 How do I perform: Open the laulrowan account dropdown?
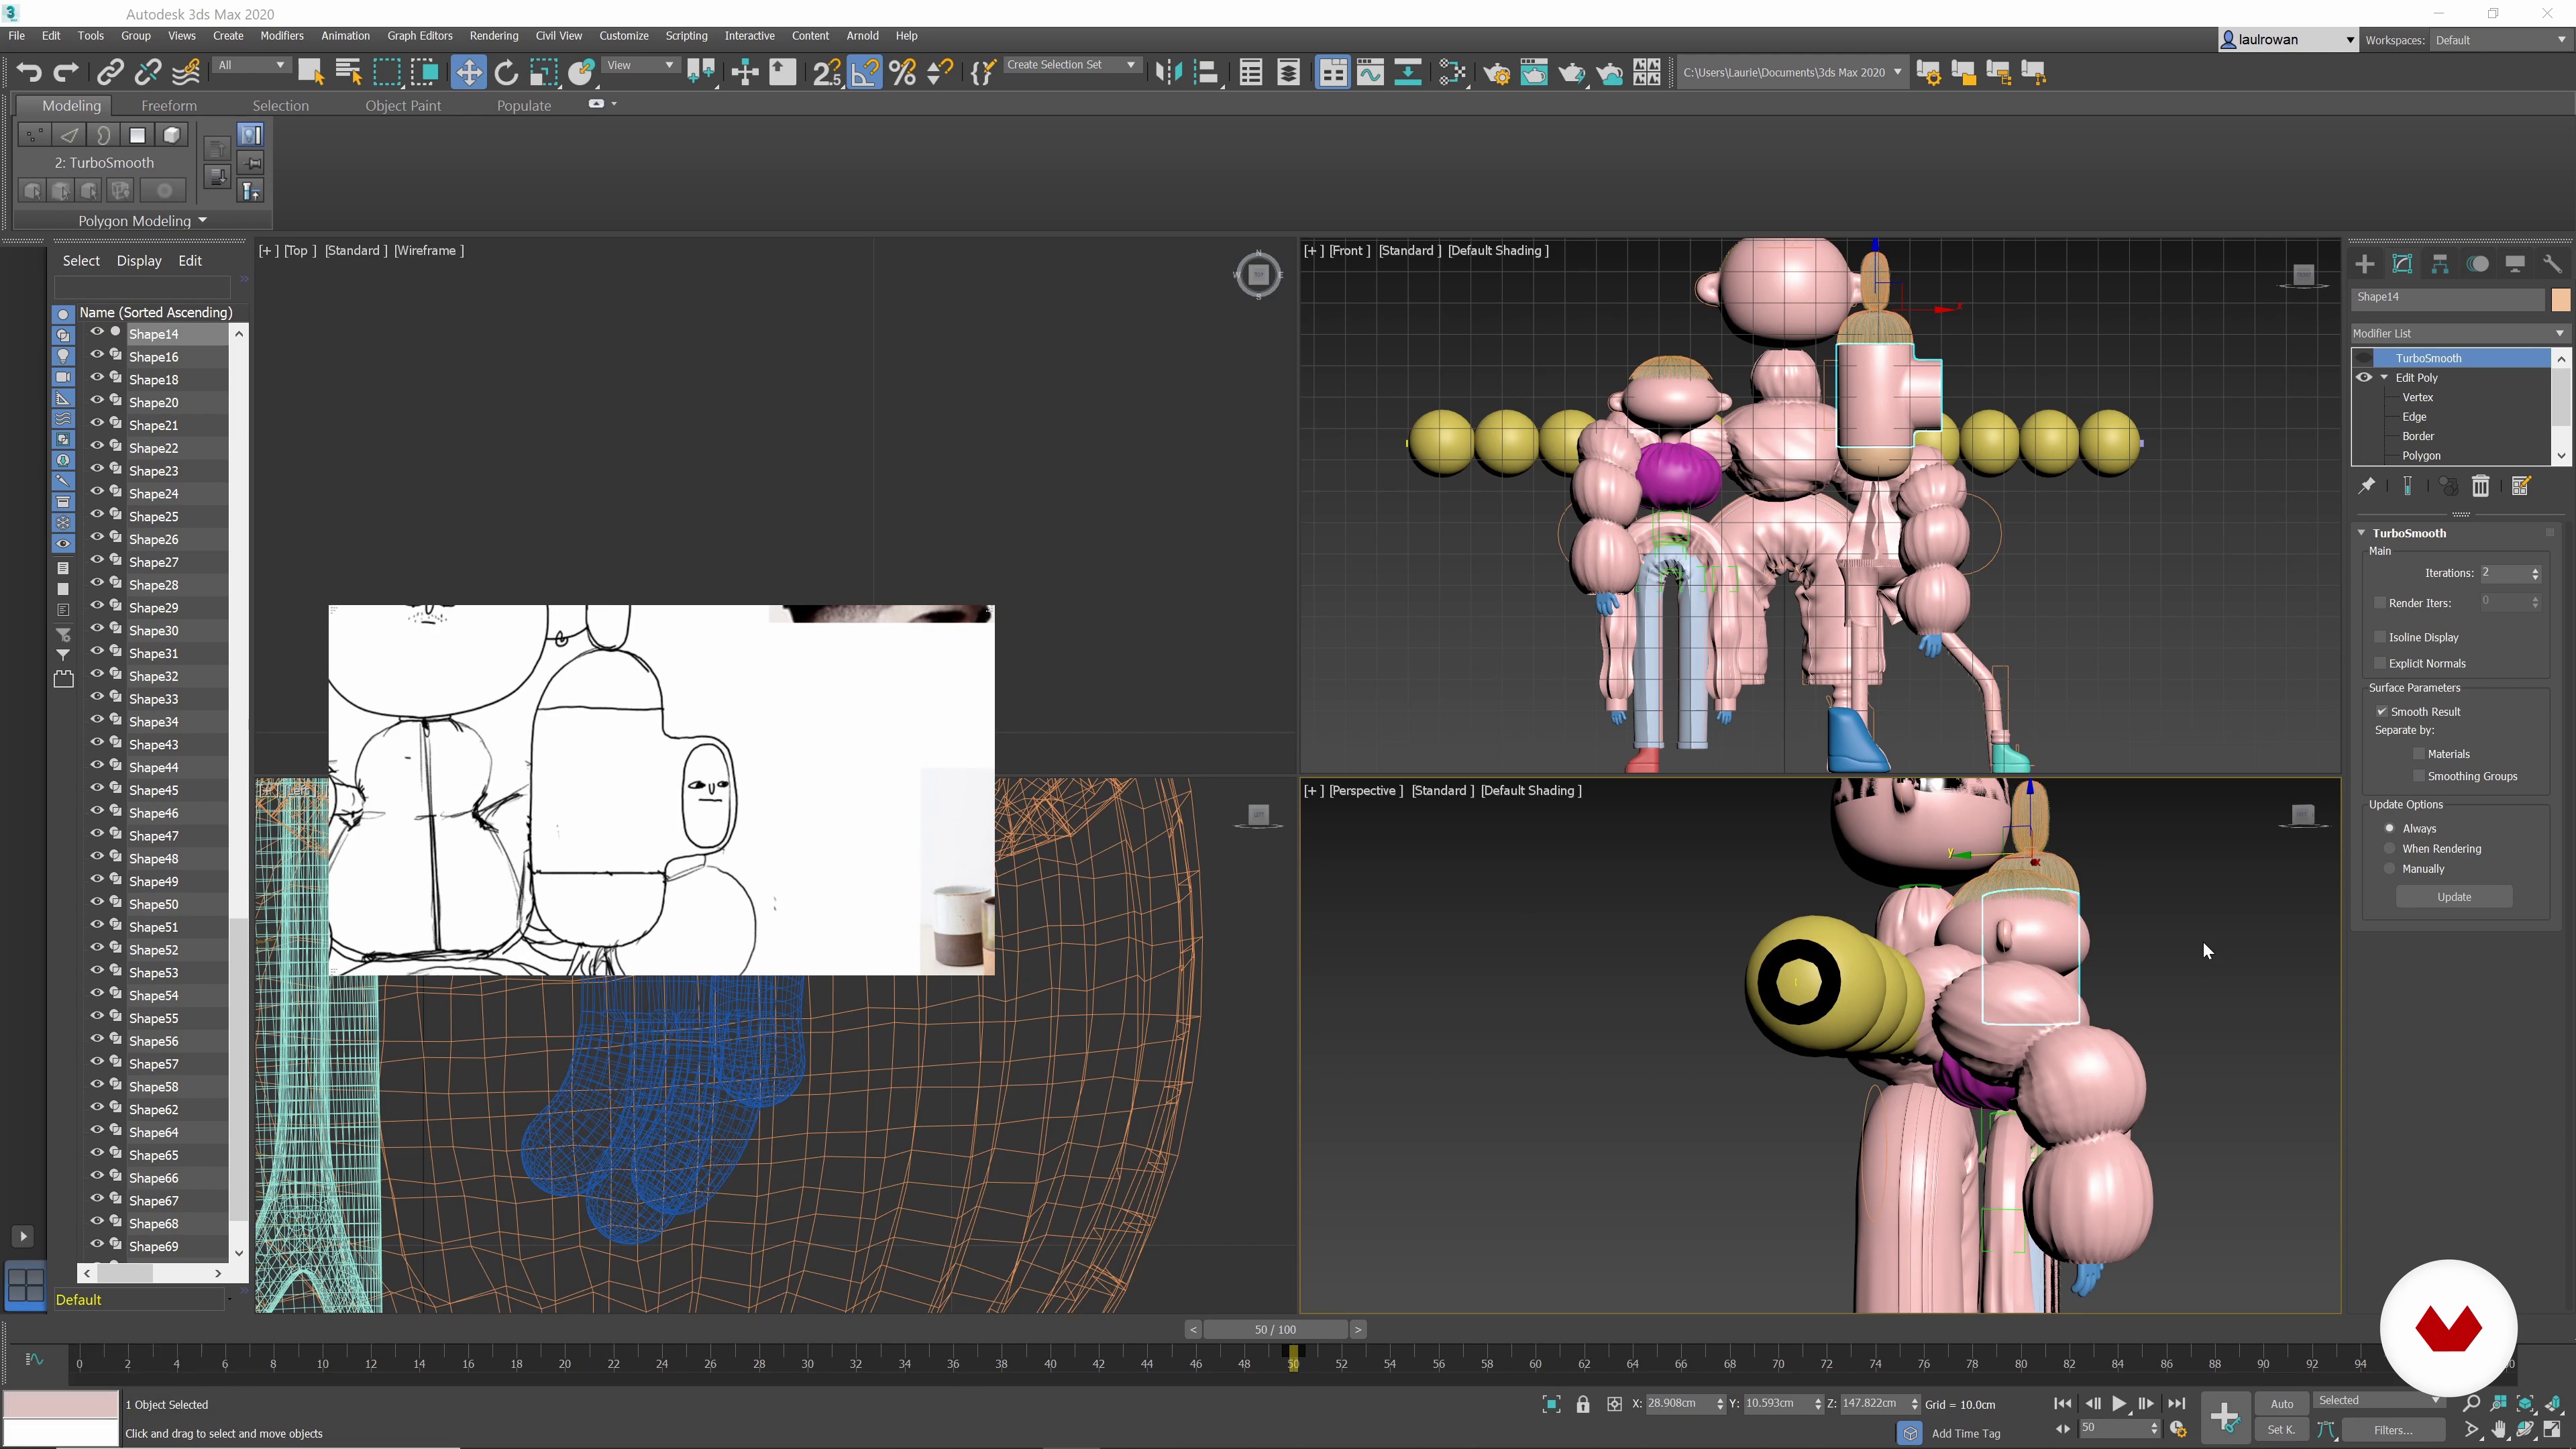click(2287, 40)
